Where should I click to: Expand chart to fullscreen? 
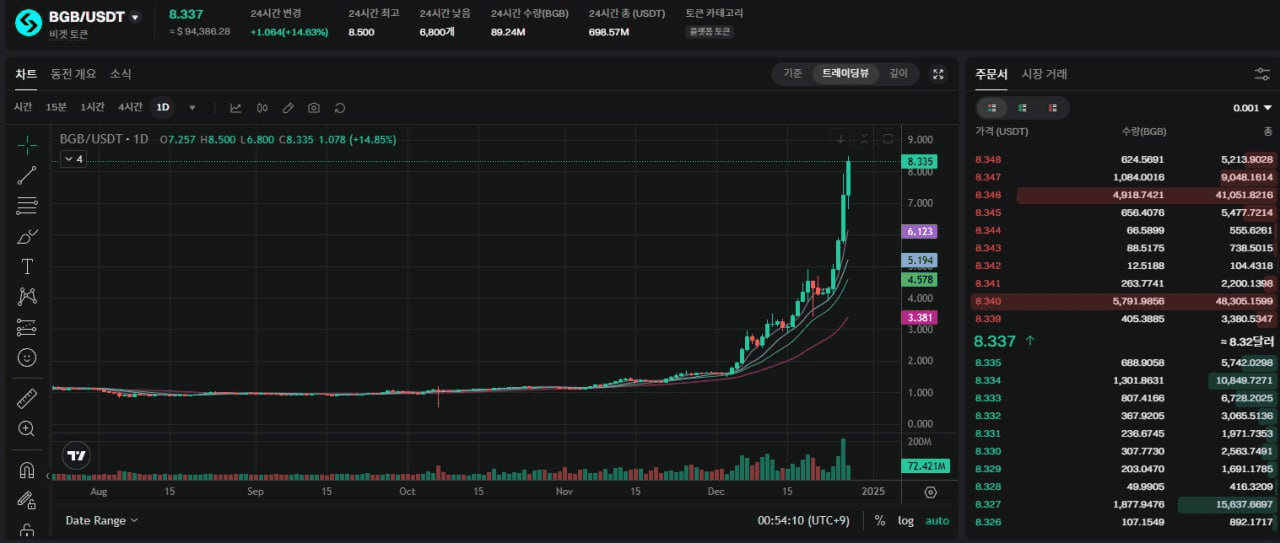[938, 73]
